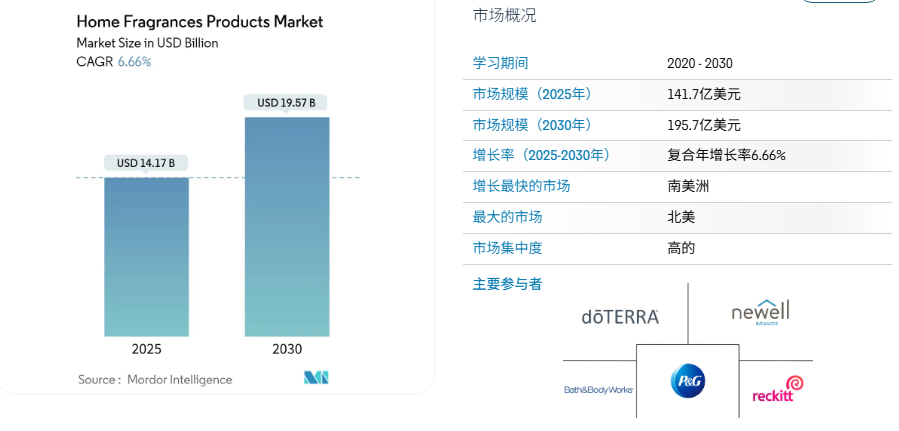Screen dimensions: 899x431
Task: Click the 市场集中度 row label
Action: 507,248
